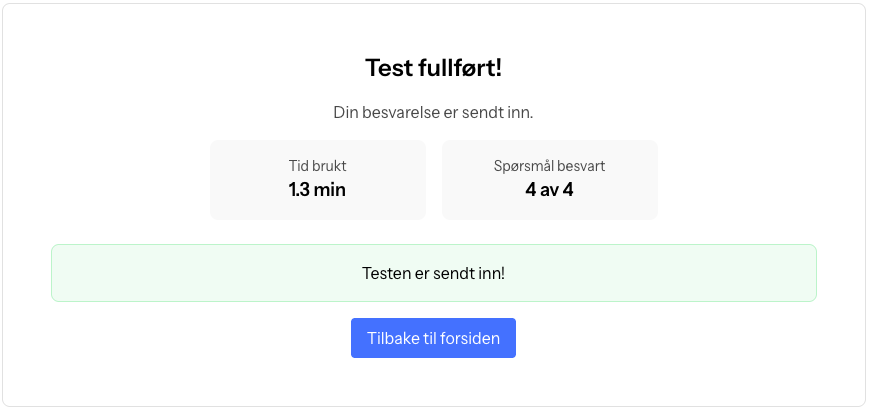Viewport: 870px width, 410px height.
Task: Click the word "Testen" in the green banner
Action: click(x=384, y=272)
